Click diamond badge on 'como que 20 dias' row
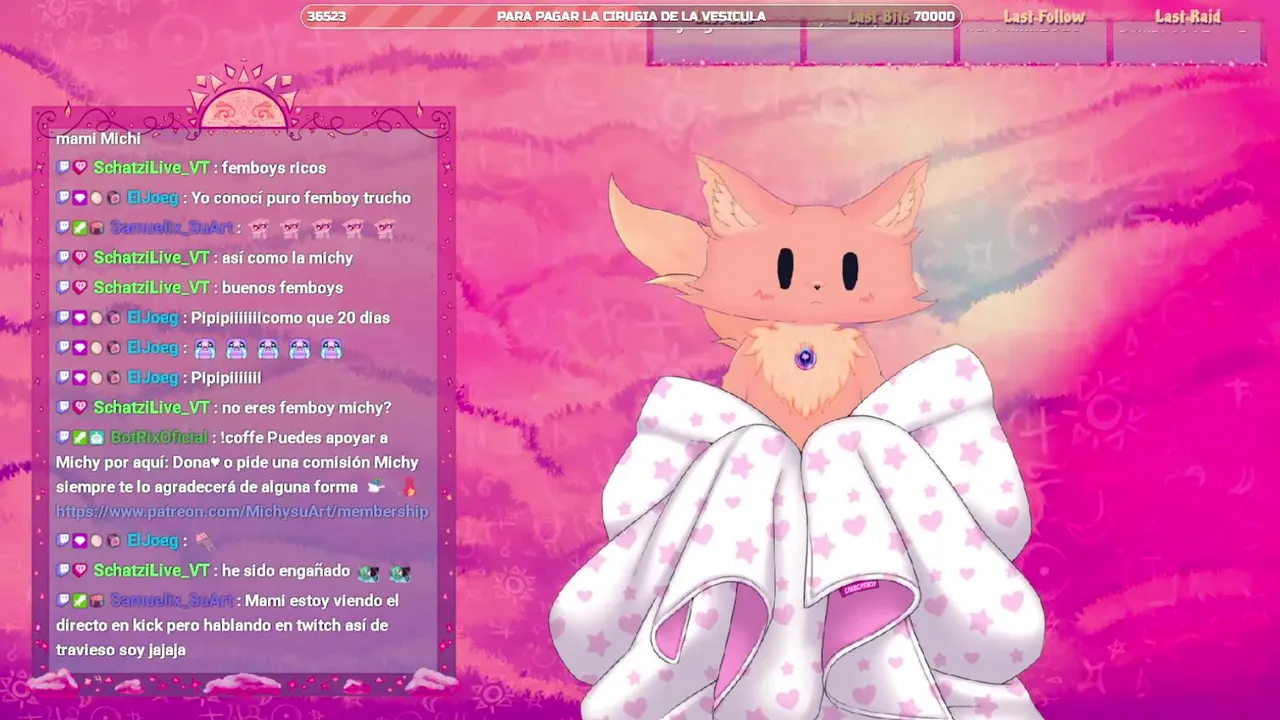Viewport: 1280px width, 720px height. pos(80,318)
